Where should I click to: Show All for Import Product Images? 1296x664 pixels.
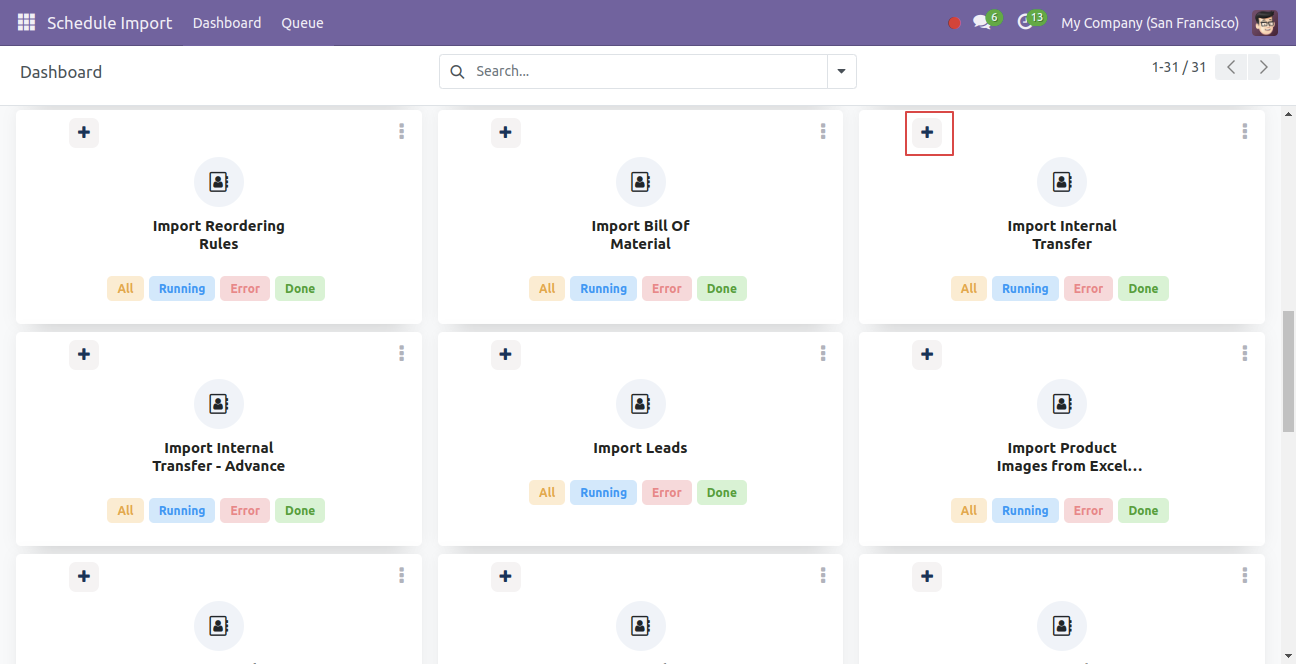pos(969,510)
